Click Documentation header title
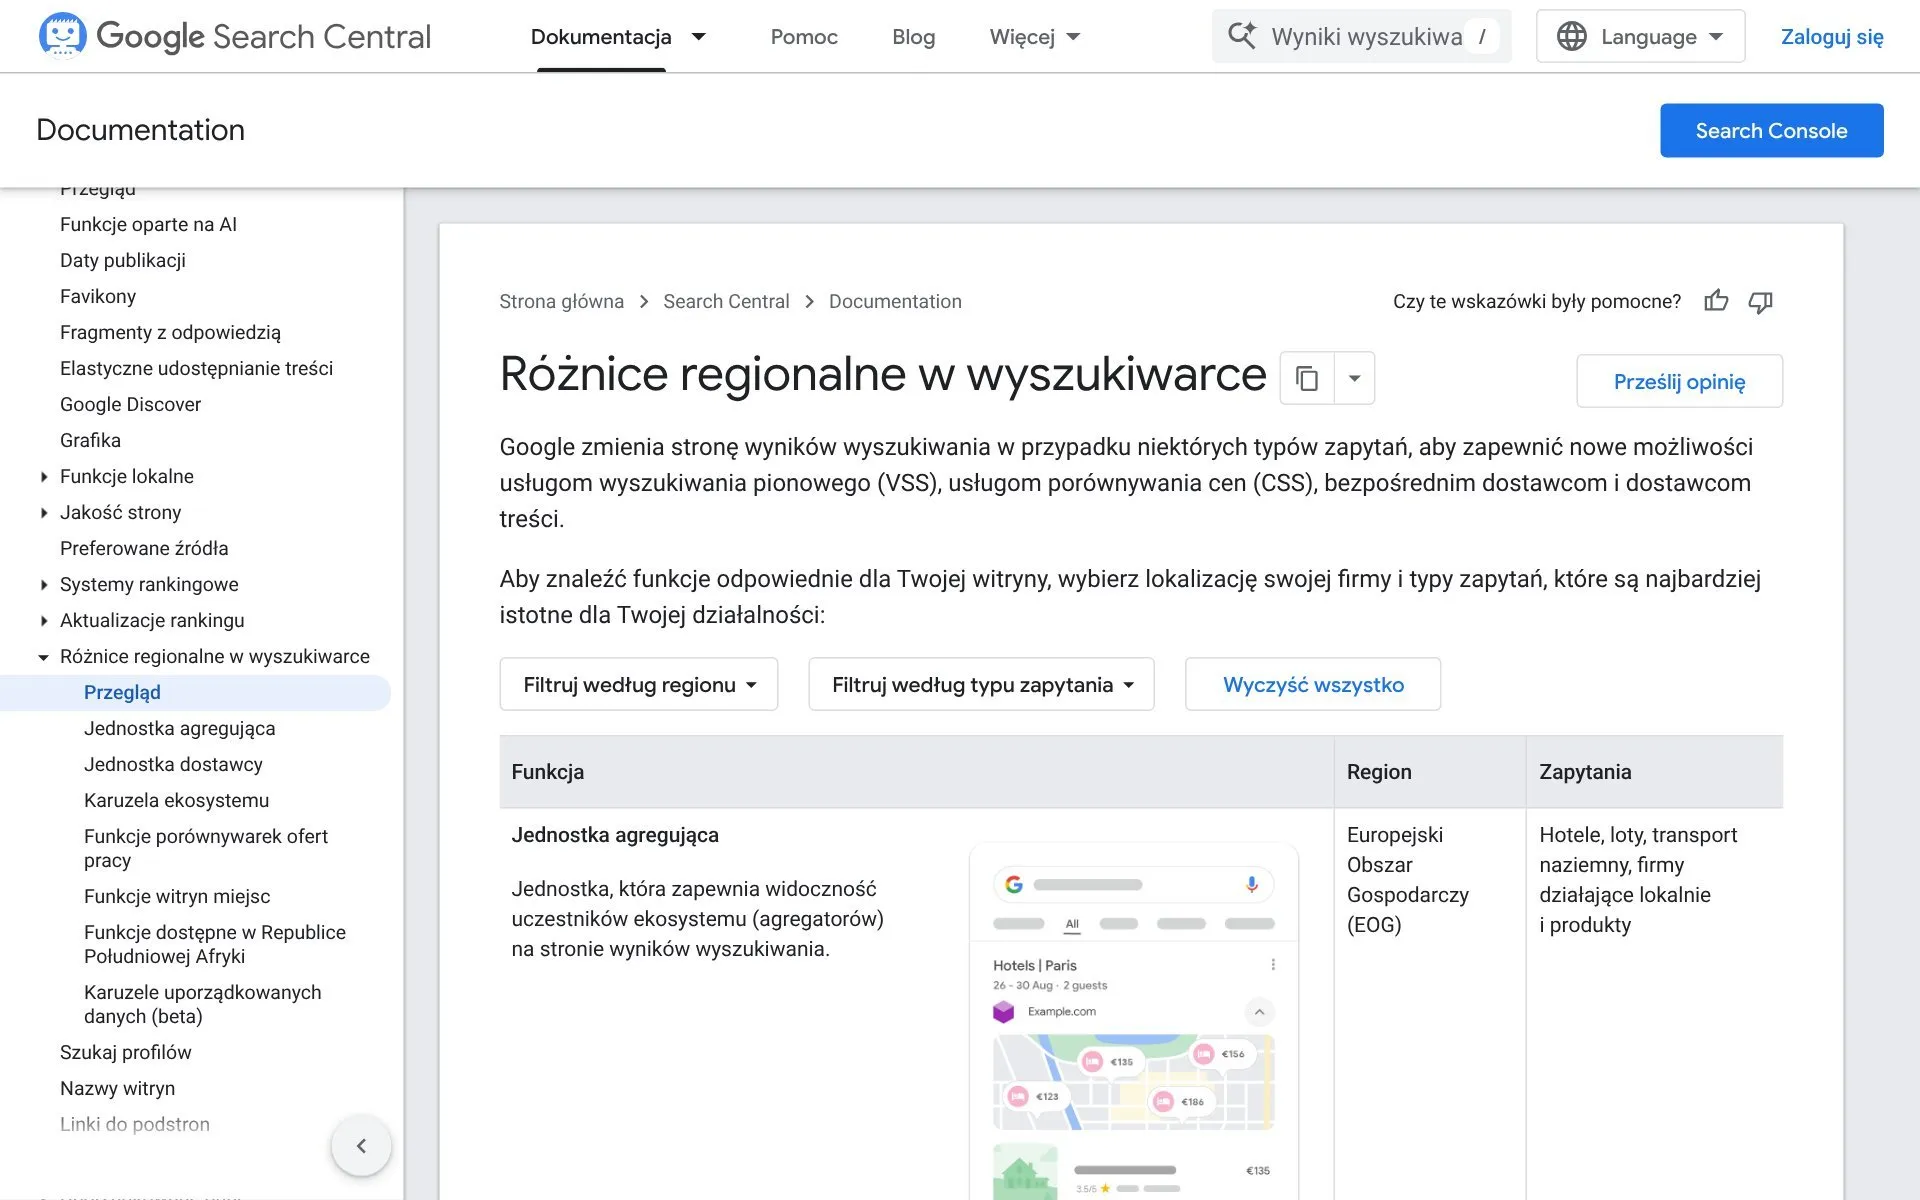1920x1200 pixels. (x=140, y=130)
